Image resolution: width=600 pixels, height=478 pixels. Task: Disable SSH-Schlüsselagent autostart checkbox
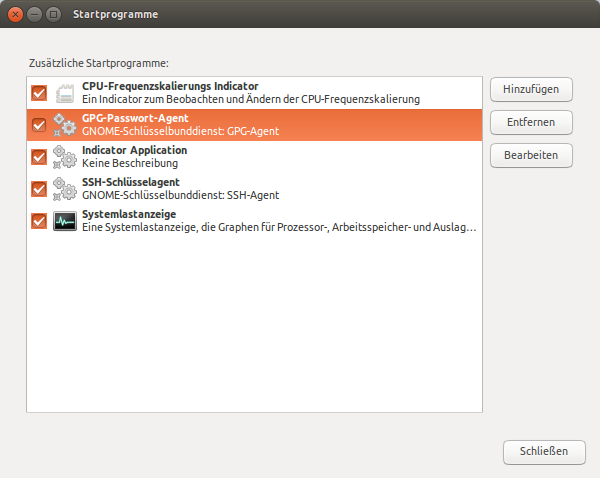(39, 189)
